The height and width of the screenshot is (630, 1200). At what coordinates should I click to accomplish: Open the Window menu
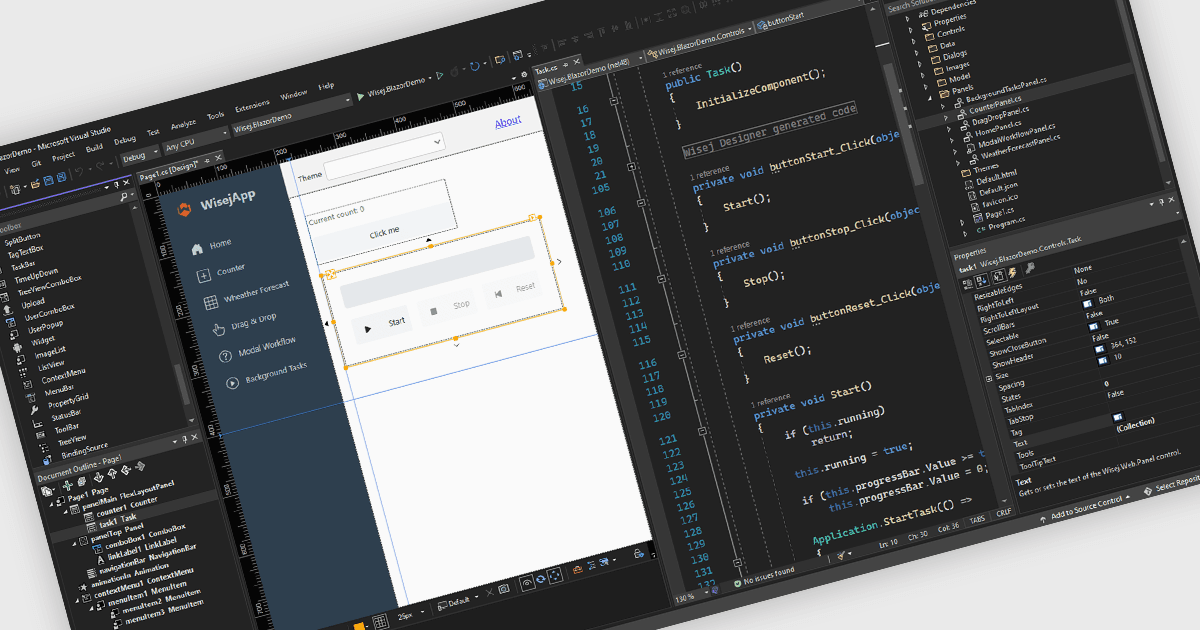(x=293, y=95)
